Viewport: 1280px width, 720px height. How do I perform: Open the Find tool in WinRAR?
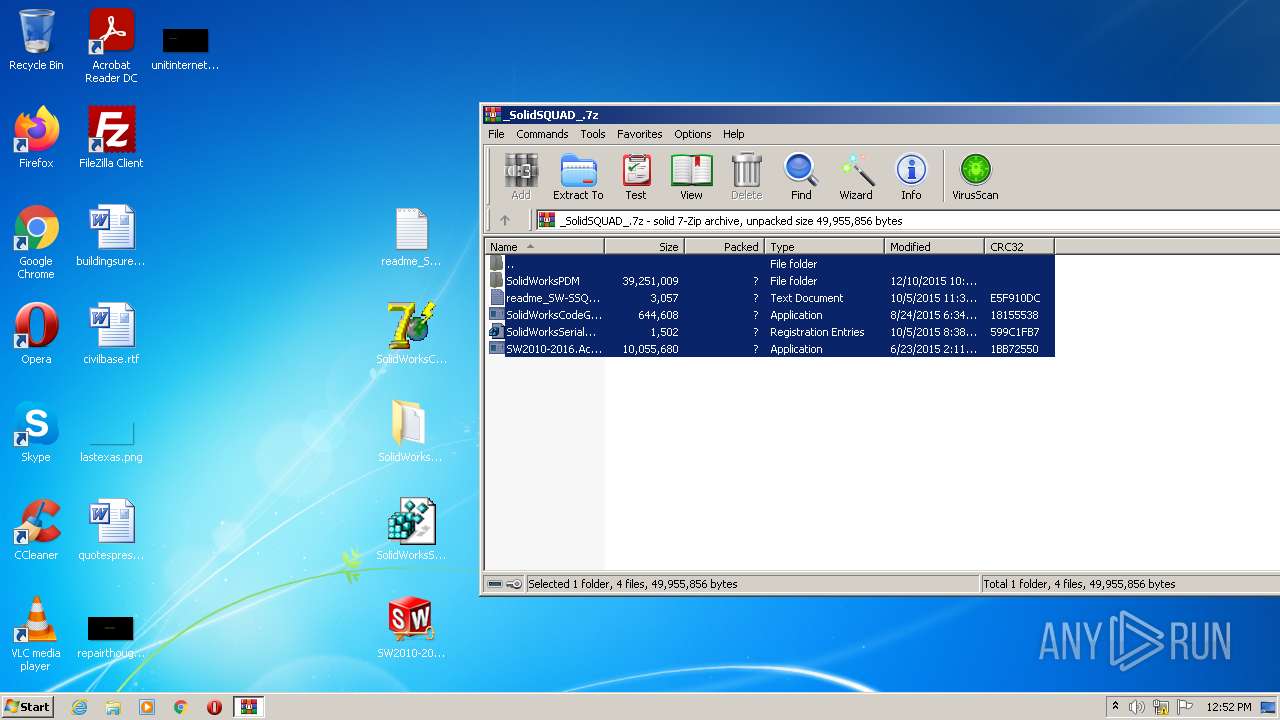pyautogui.click(x=801, y=177)
